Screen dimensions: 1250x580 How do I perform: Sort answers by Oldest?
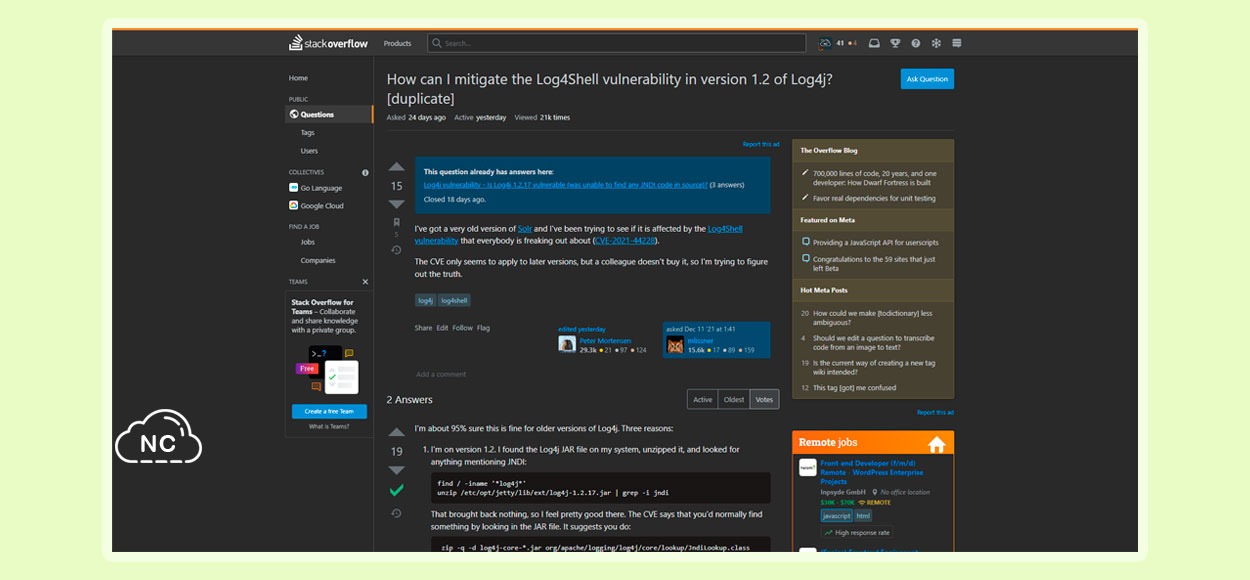(x=734, y=400)
